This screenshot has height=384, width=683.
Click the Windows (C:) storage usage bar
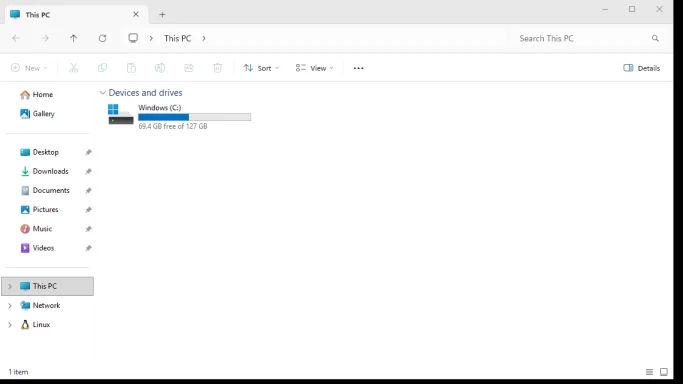pos(195,117)
